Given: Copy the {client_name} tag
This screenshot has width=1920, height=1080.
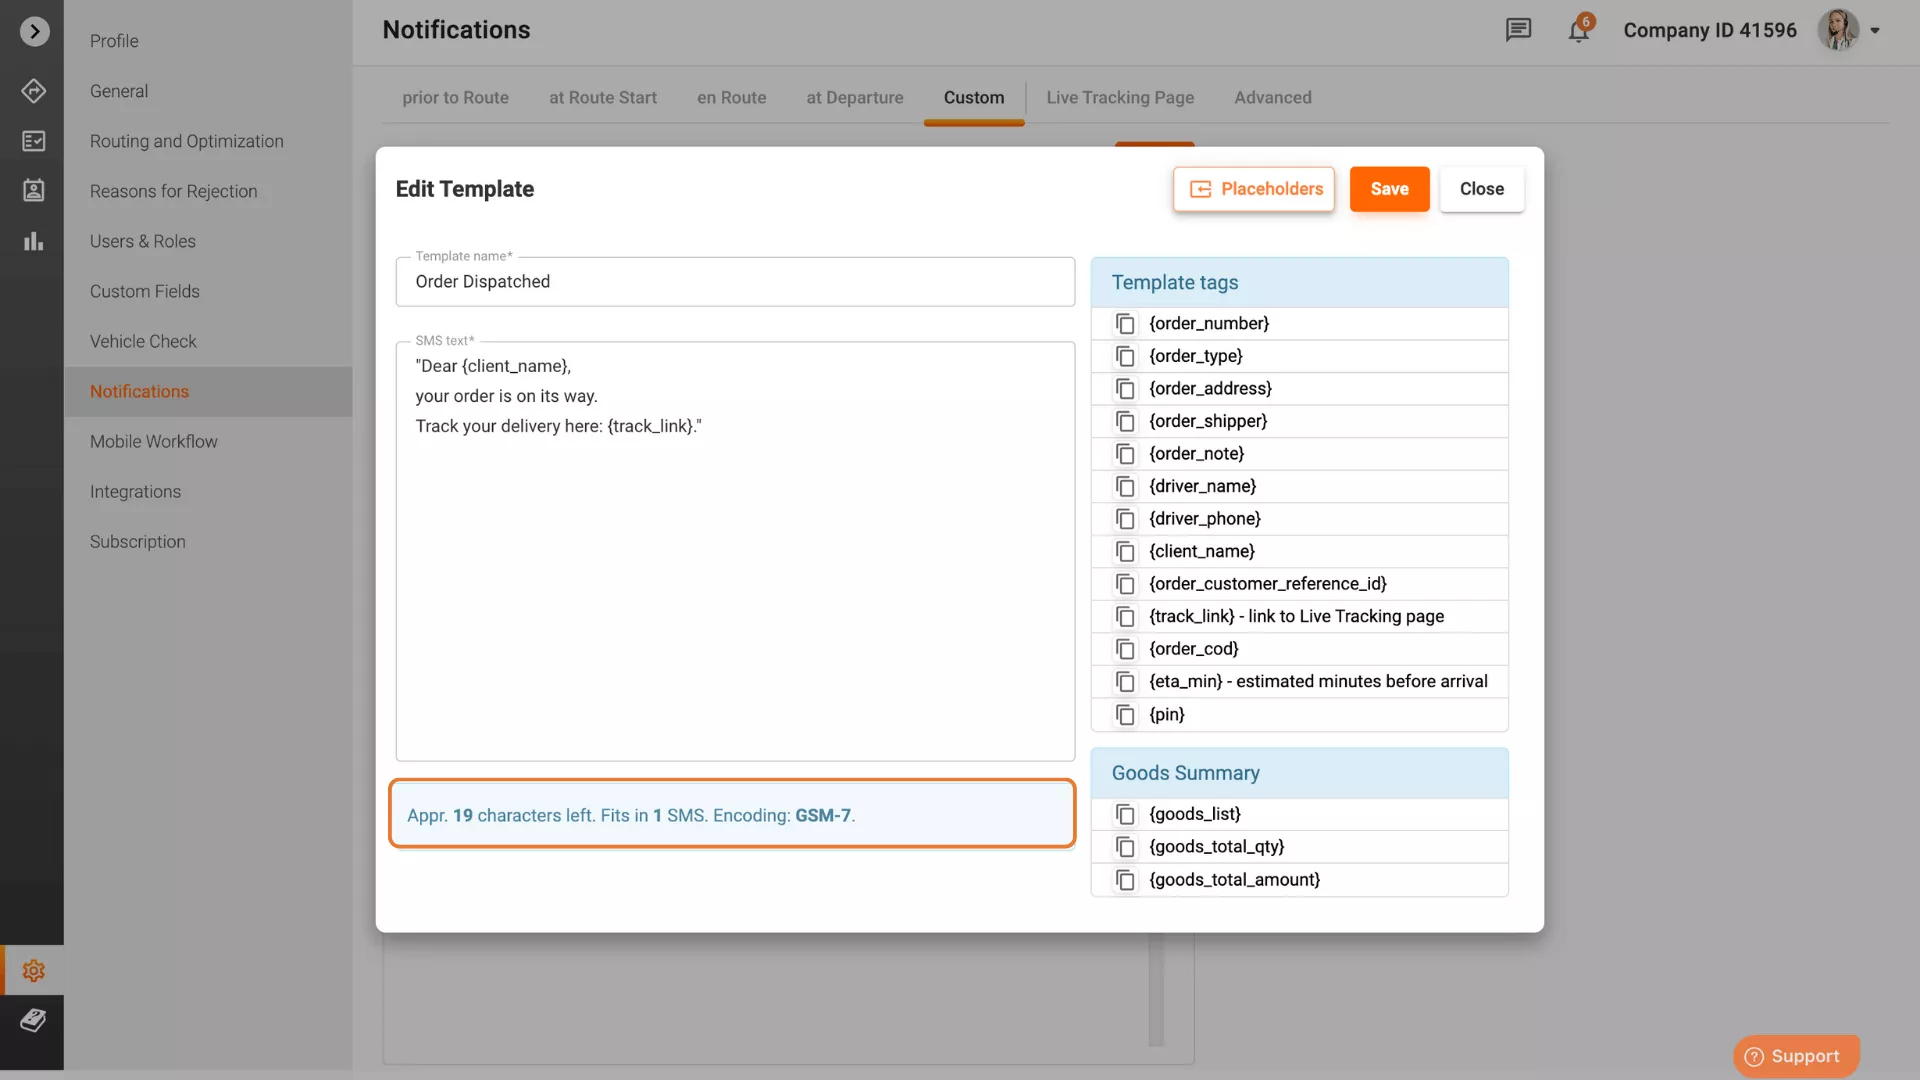Looking at the screenshot, I should point(1125,551).
